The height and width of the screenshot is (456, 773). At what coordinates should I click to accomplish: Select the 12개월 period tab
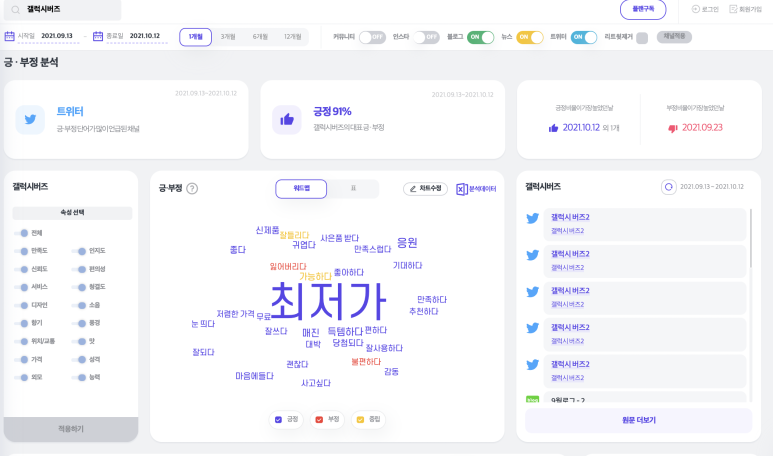[292, 37]
